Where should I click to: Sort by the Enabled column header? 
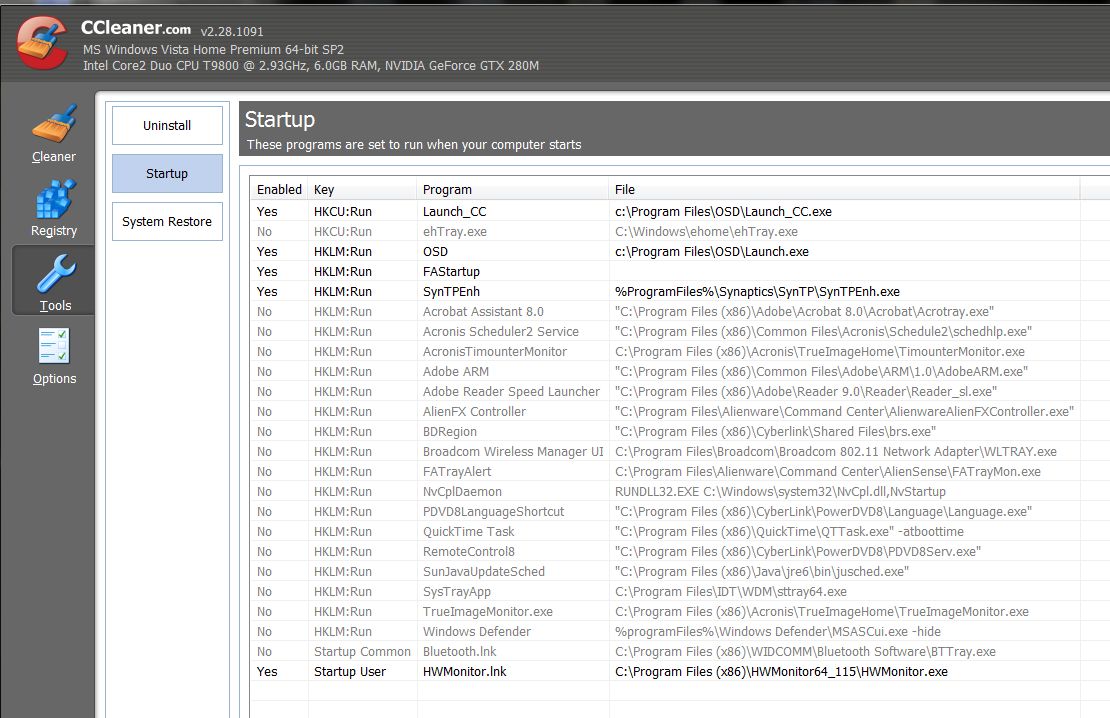click(279, 190)
